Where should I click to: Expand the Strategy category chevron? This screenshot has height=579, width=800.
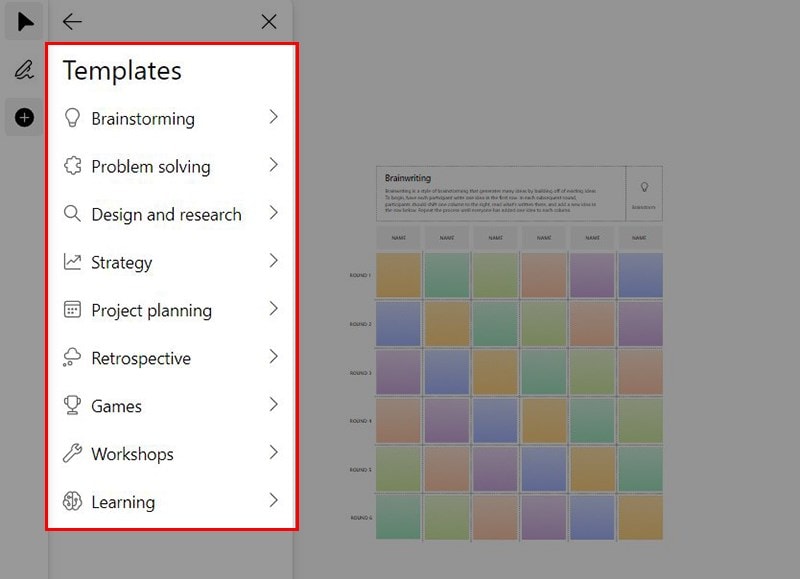(272, 262)
